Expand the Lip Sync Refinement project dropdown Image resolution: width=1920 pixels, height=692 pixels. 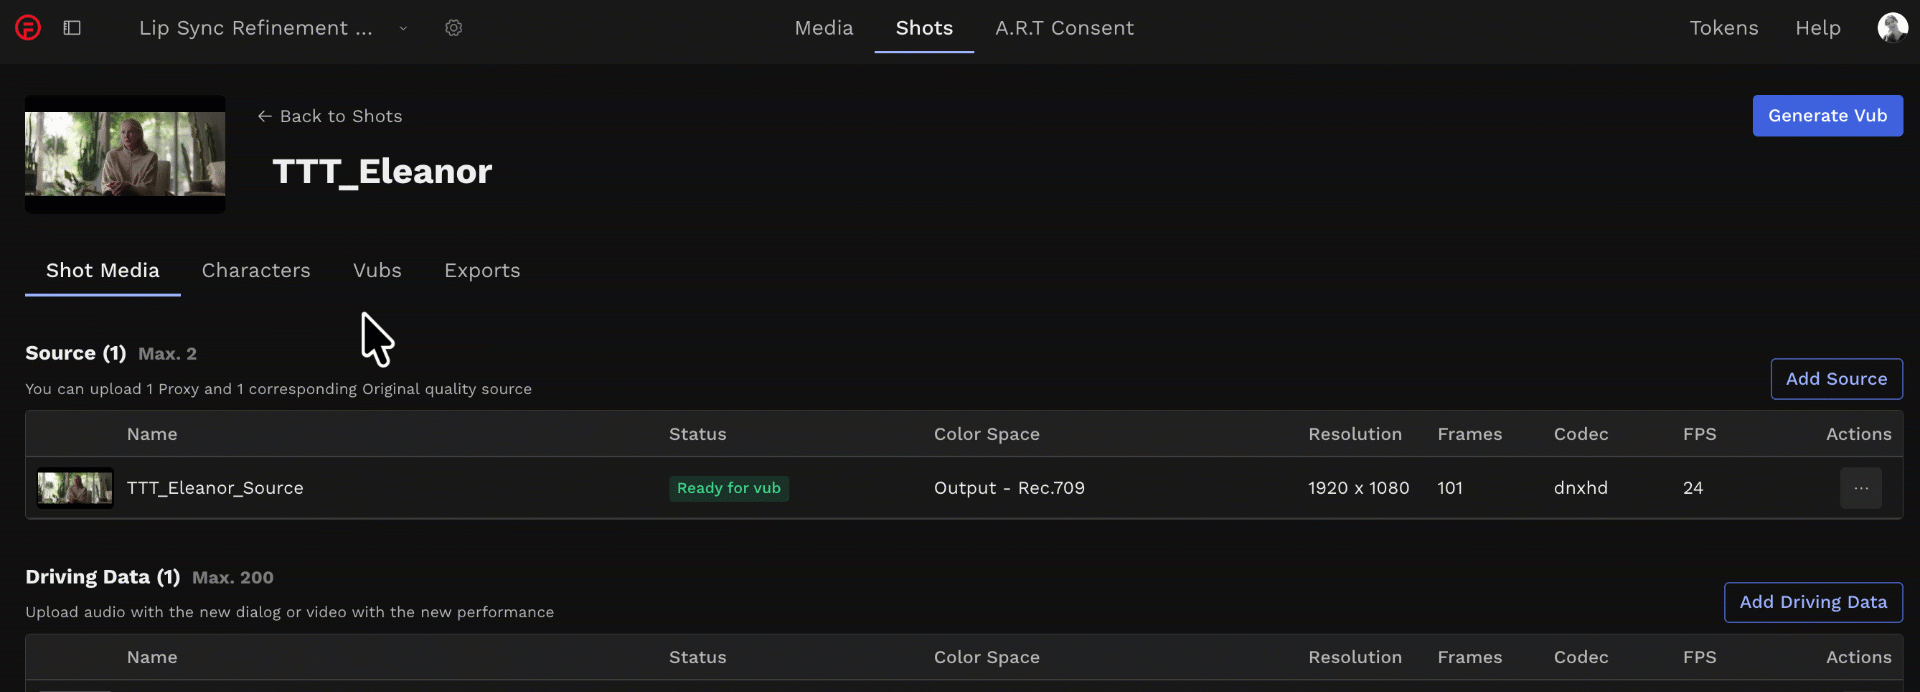point(403,28)
